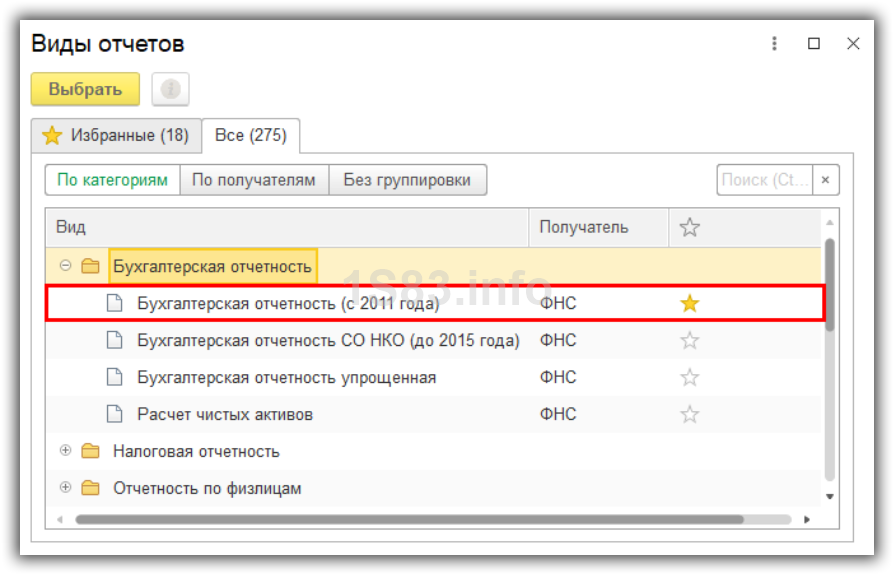Clear search with the × icon
This screenshot has height=575, width=894.
(826, 180)
